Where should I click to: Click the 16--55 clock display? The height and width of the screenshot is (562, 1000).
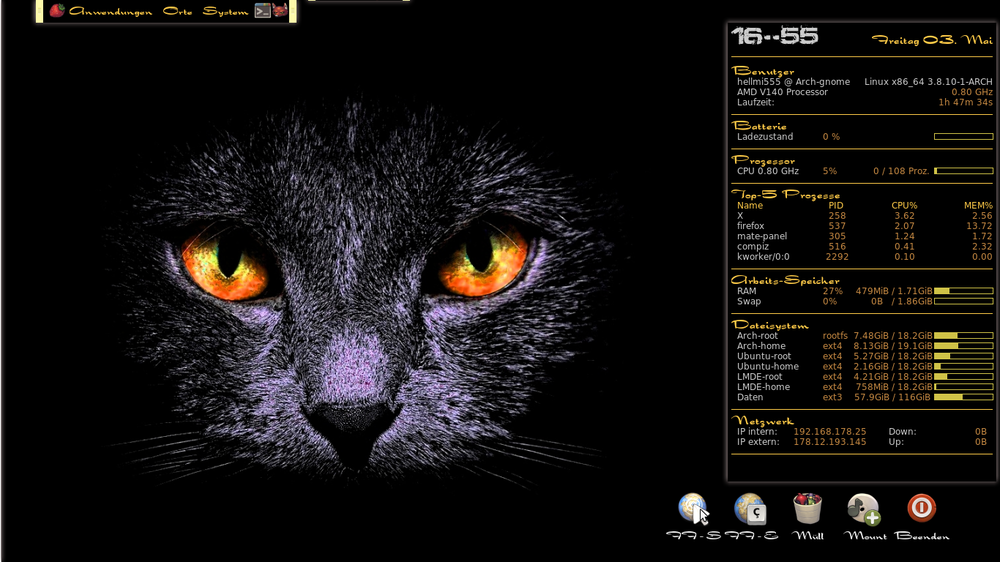click(775, 37)
